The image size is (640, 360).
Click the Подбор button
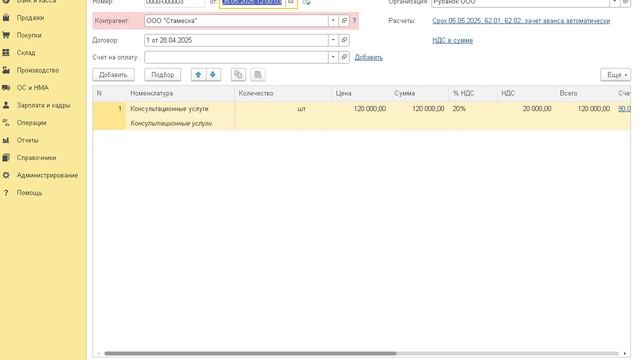(x=162, y=75)
